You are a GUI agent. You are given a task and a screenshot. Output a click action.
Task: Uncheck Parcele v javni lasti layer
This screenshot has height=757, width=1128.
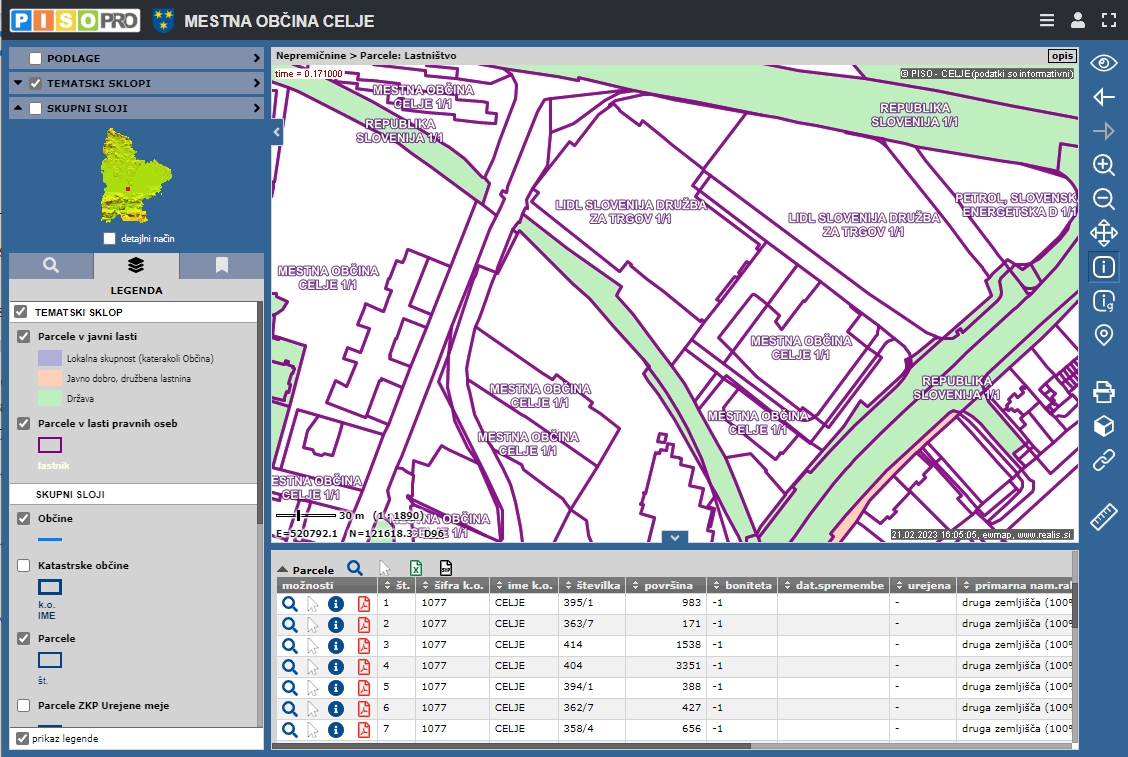pyautogui.click(x=24, y=337)
